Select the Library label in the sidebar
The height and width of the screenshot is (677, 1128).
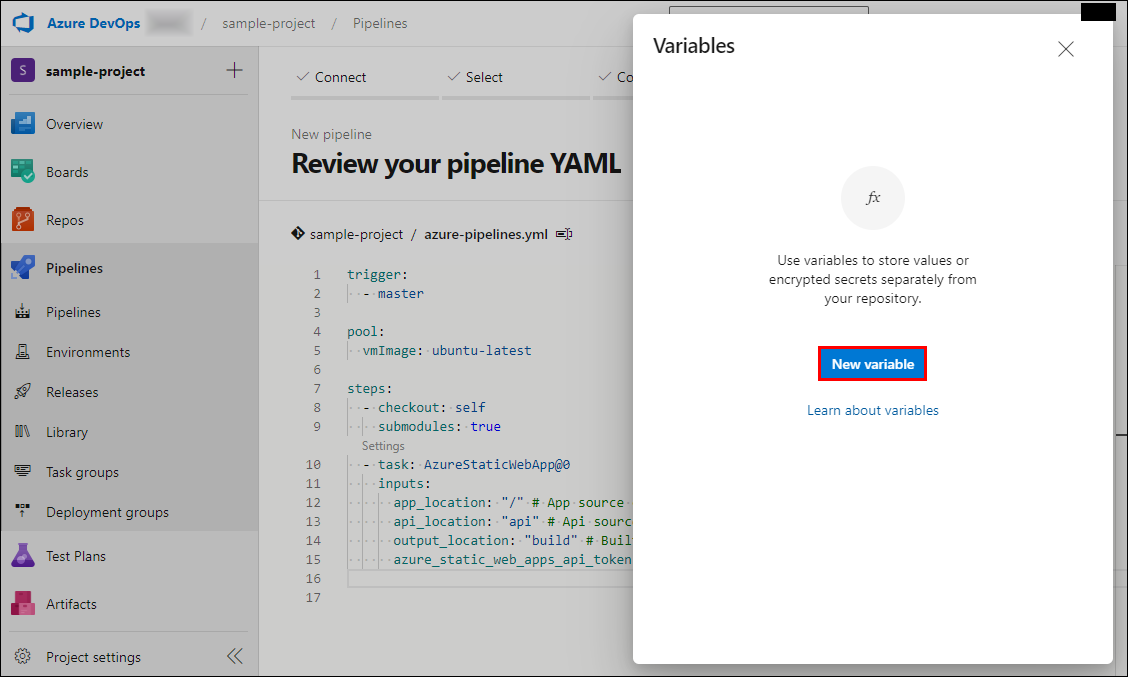(67, 432)
